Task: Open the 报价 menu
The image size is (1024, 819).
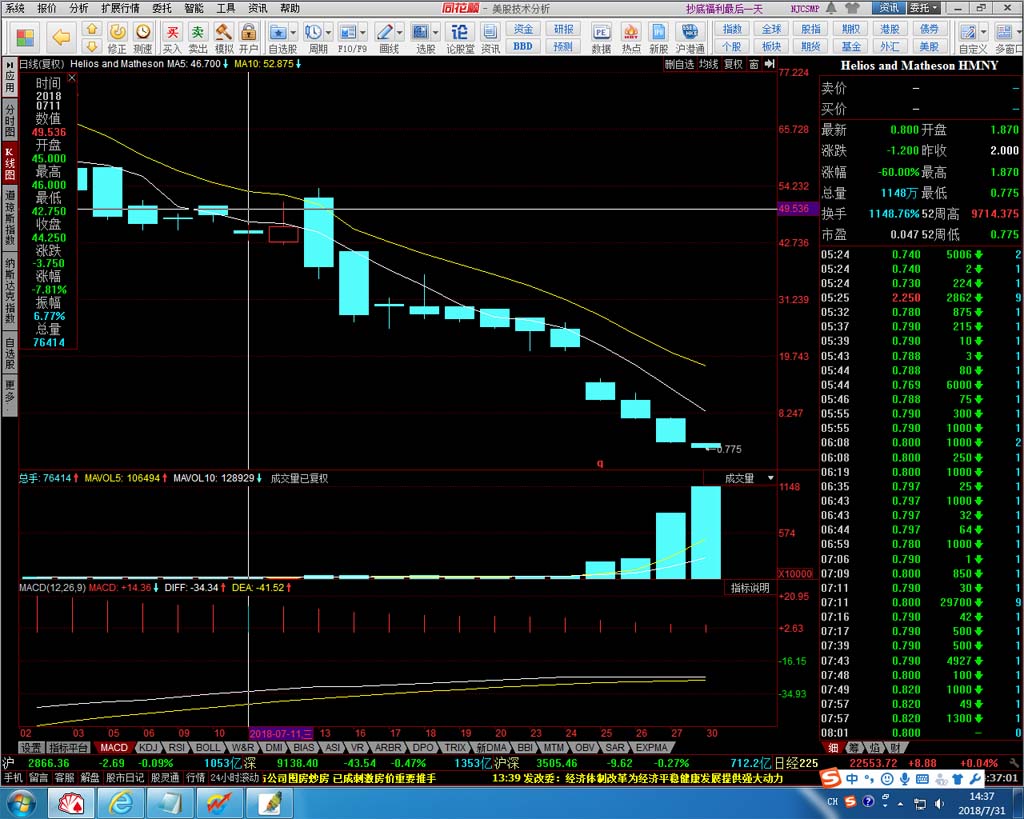Action: (x=46, y=8)
